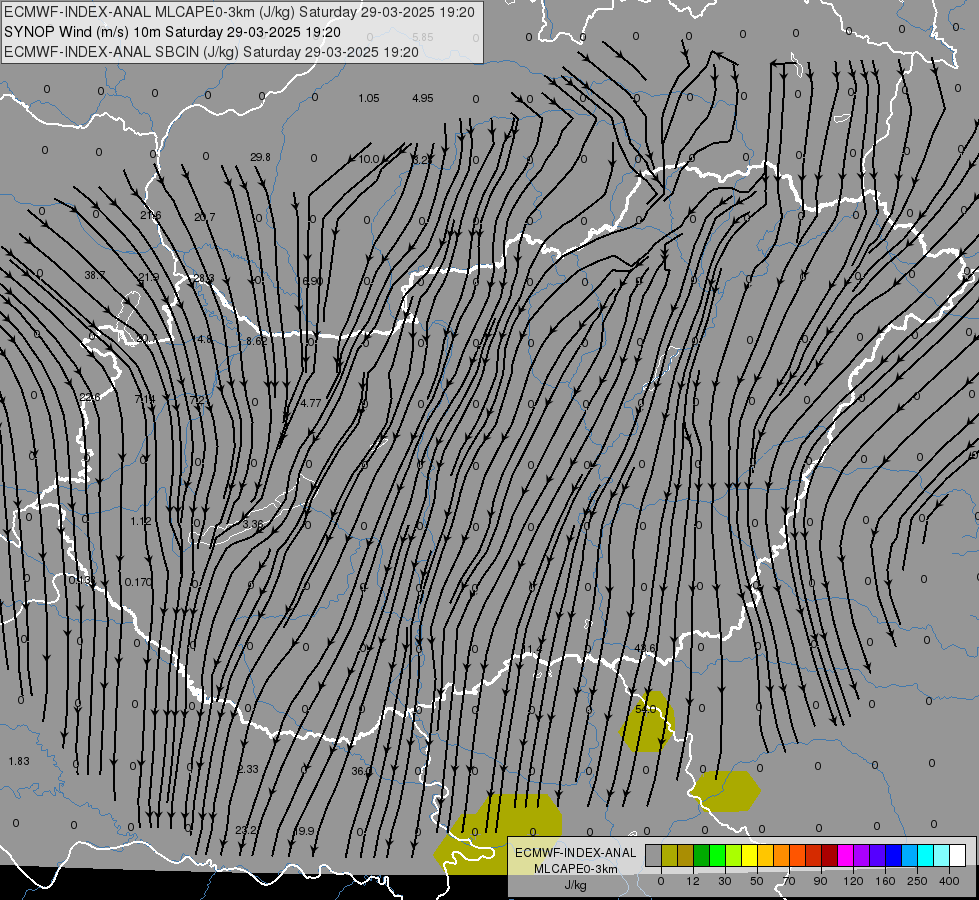Viewport: 979px width, 900px height.
Task: Click the olive legend swatch after 0
Action: click(669, 855)
